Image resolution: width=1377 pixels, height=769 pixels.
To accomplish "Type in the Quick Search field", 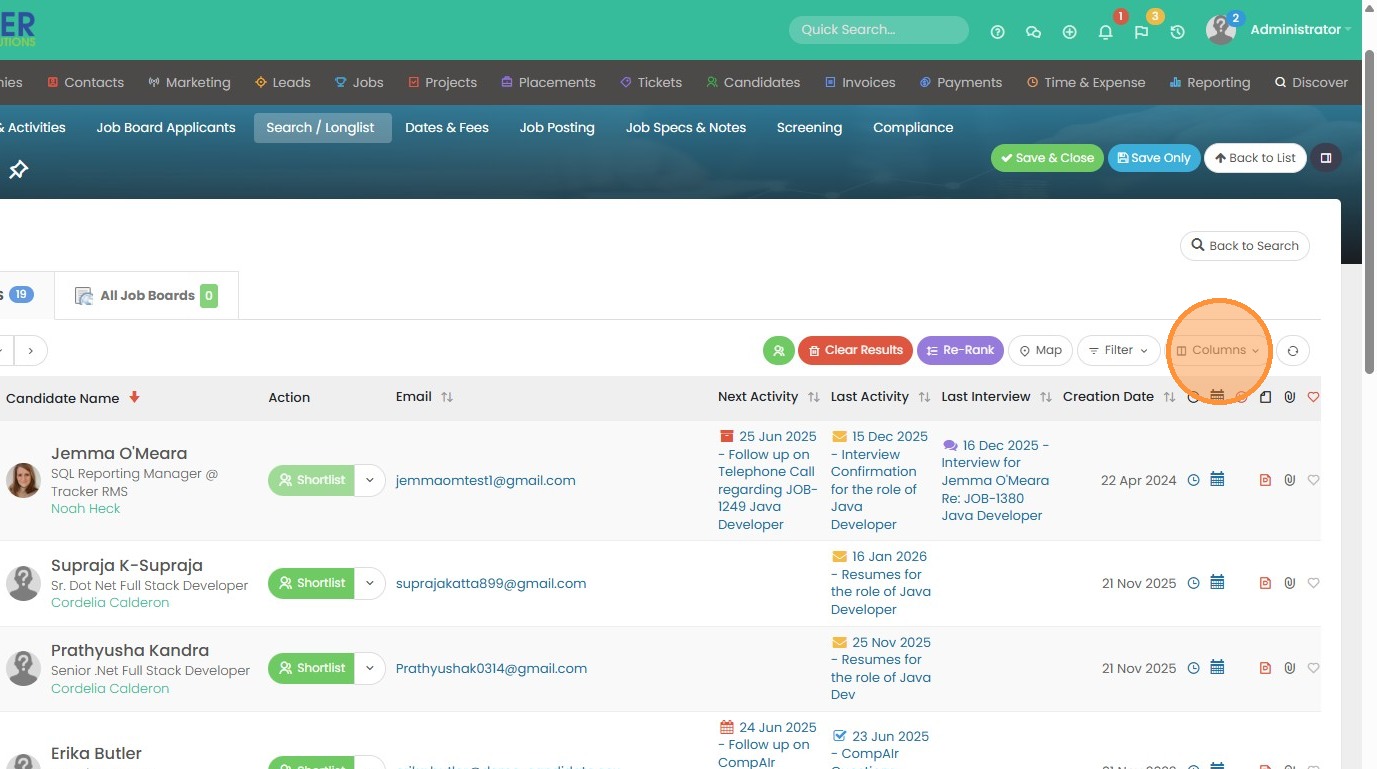I will coord(878,30).
